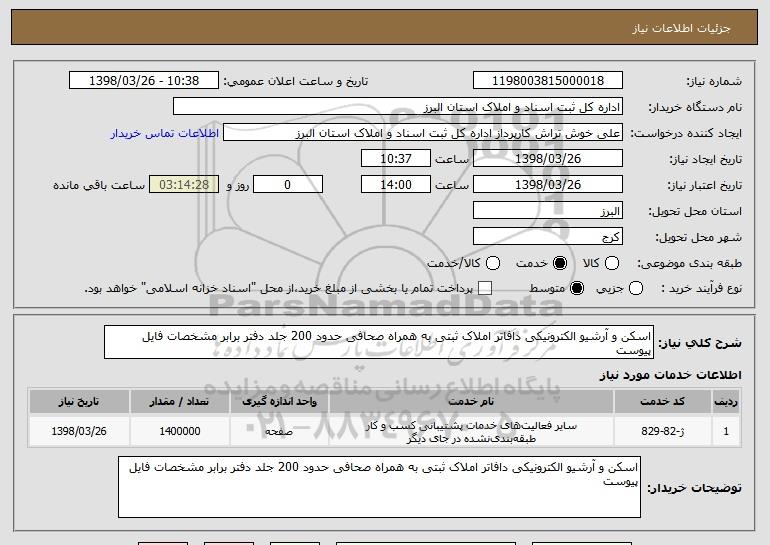Click the public announcement date field 1398/03/26 - 10:38
This screenshot has height=545, width=770.
144,81
